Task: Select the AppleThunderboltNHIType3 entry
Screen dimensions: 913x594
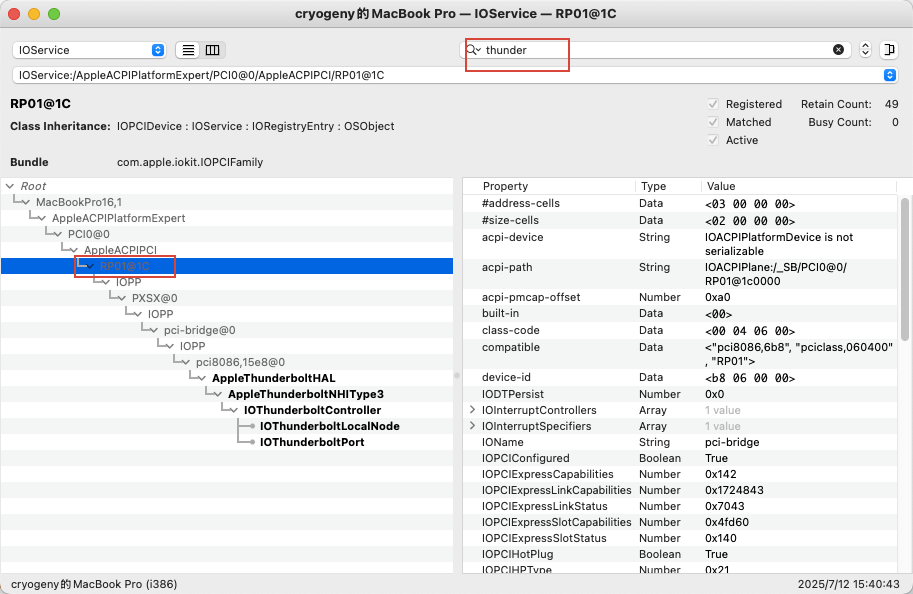Action: point(306,394)
